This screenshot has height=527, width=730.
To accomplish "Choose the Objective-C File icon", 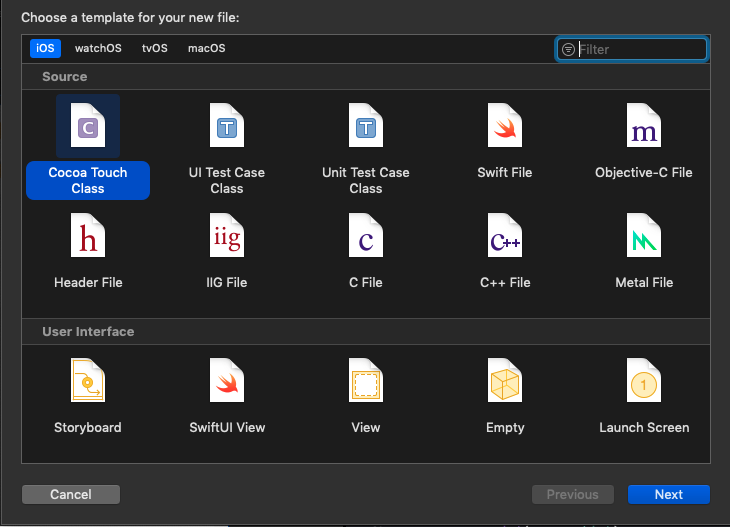I will point(644,126).
